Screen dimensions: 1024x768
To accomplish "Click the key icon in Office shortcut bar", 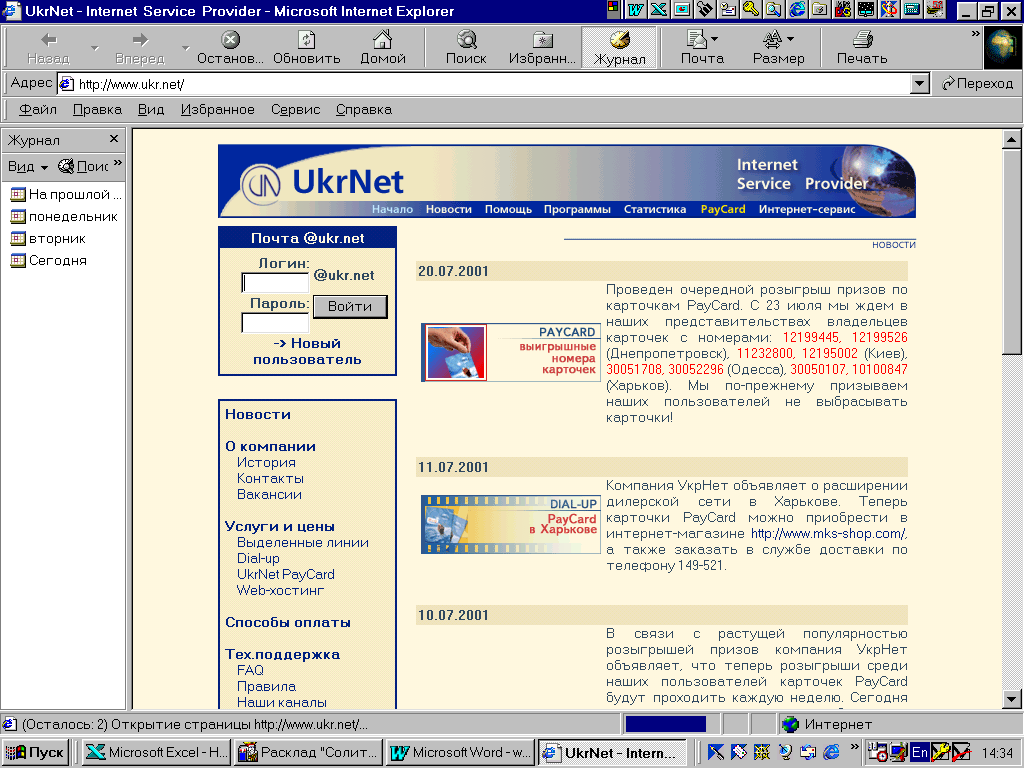I will 751,9.
